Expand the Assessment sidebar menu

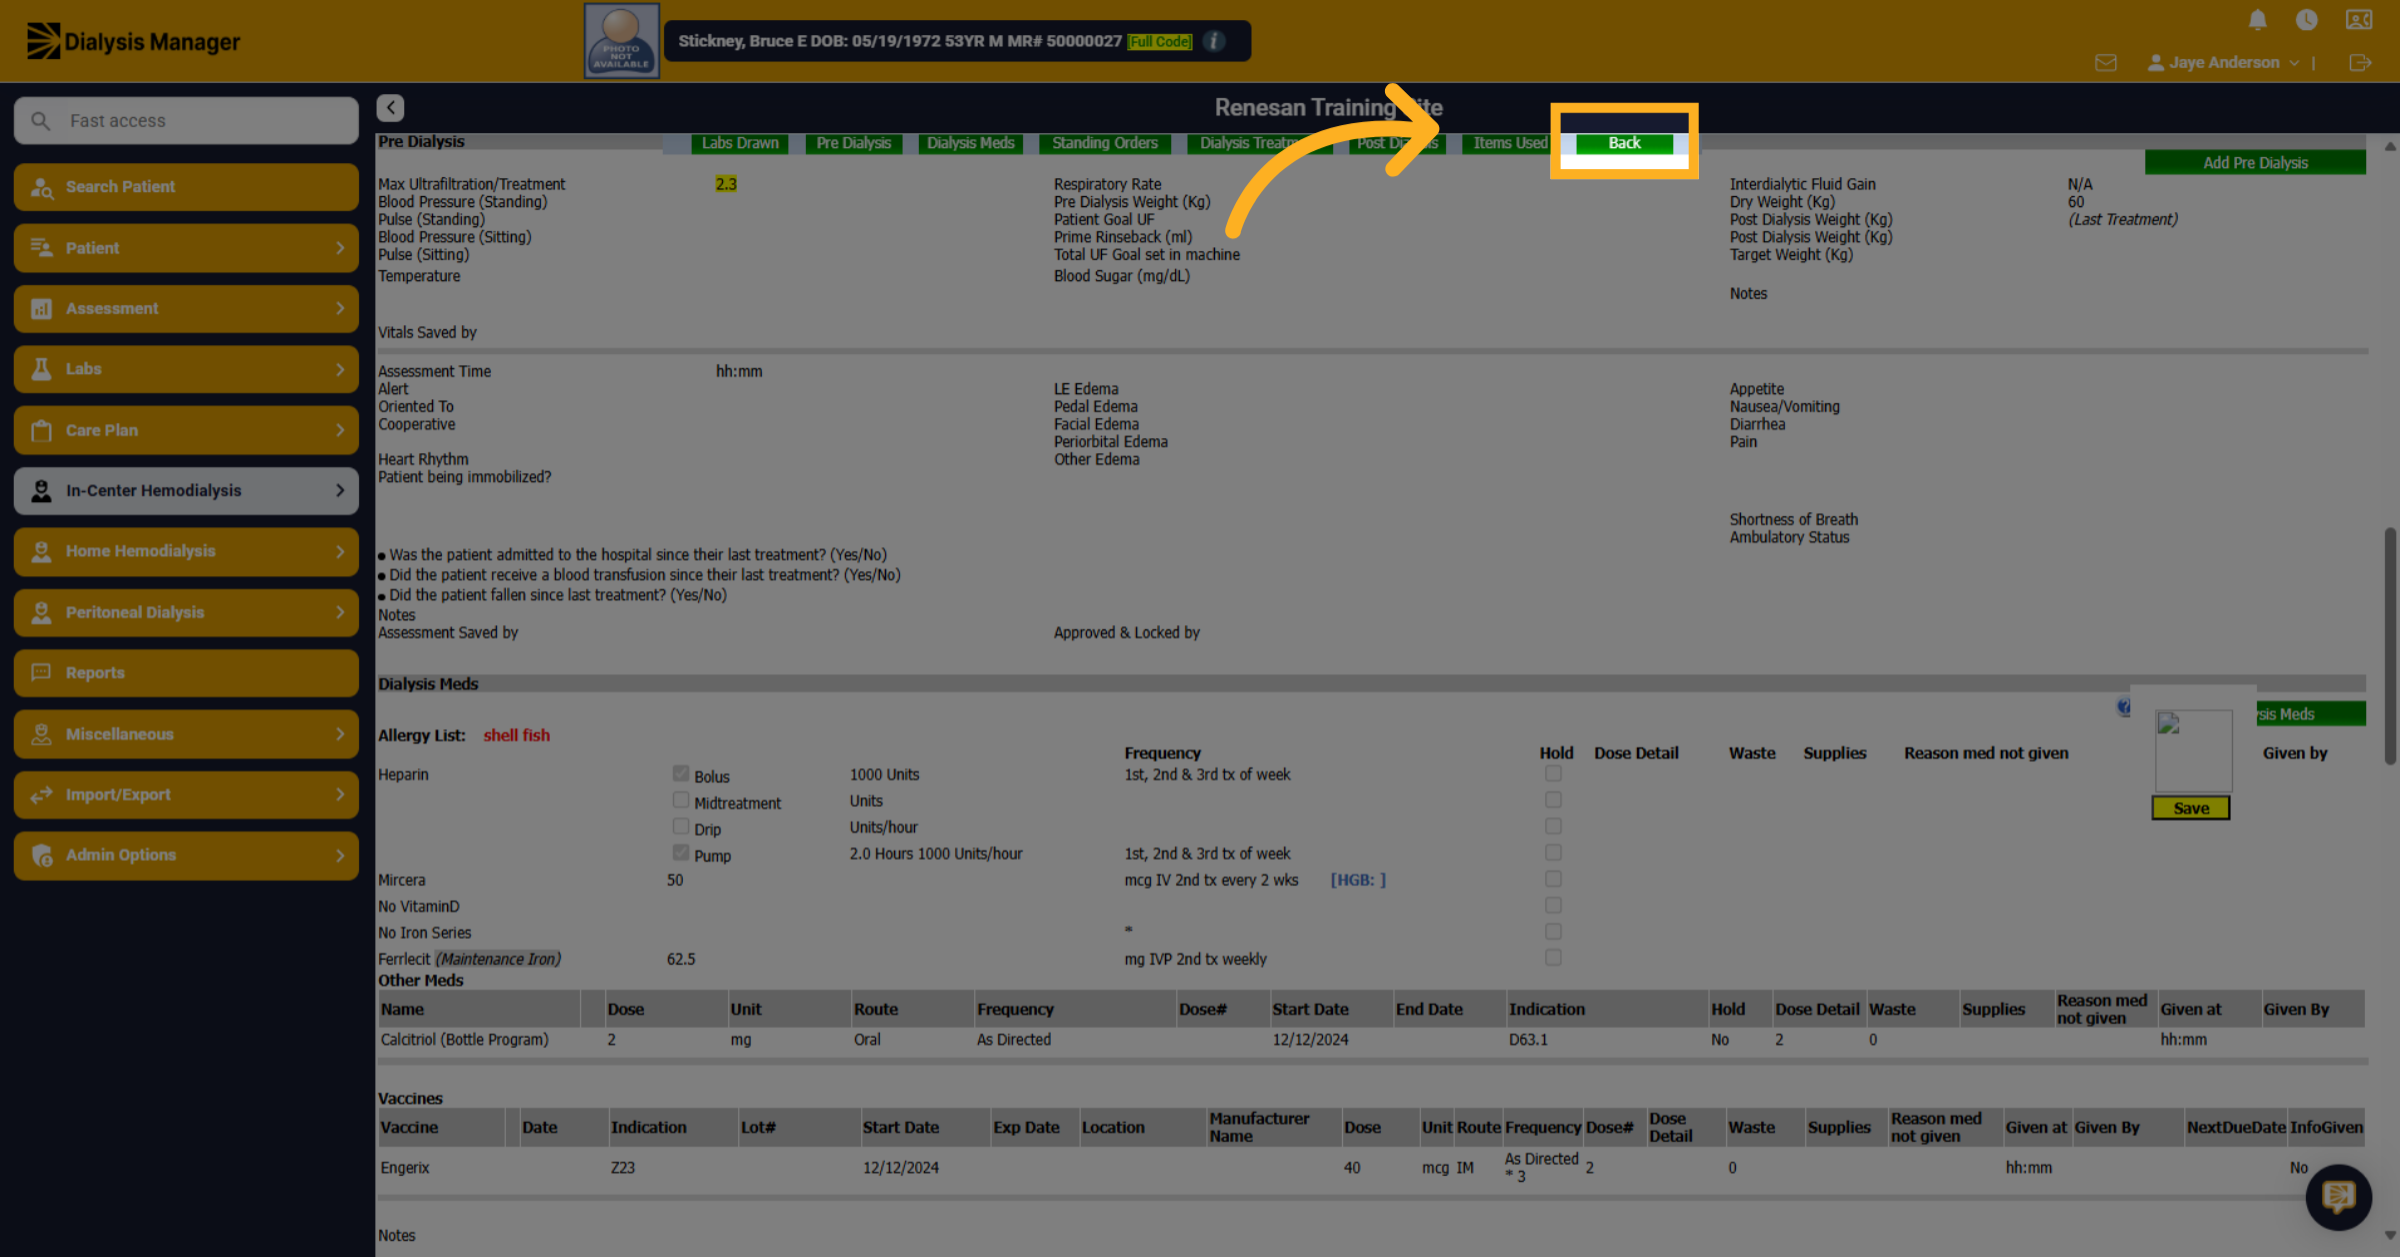186,308
